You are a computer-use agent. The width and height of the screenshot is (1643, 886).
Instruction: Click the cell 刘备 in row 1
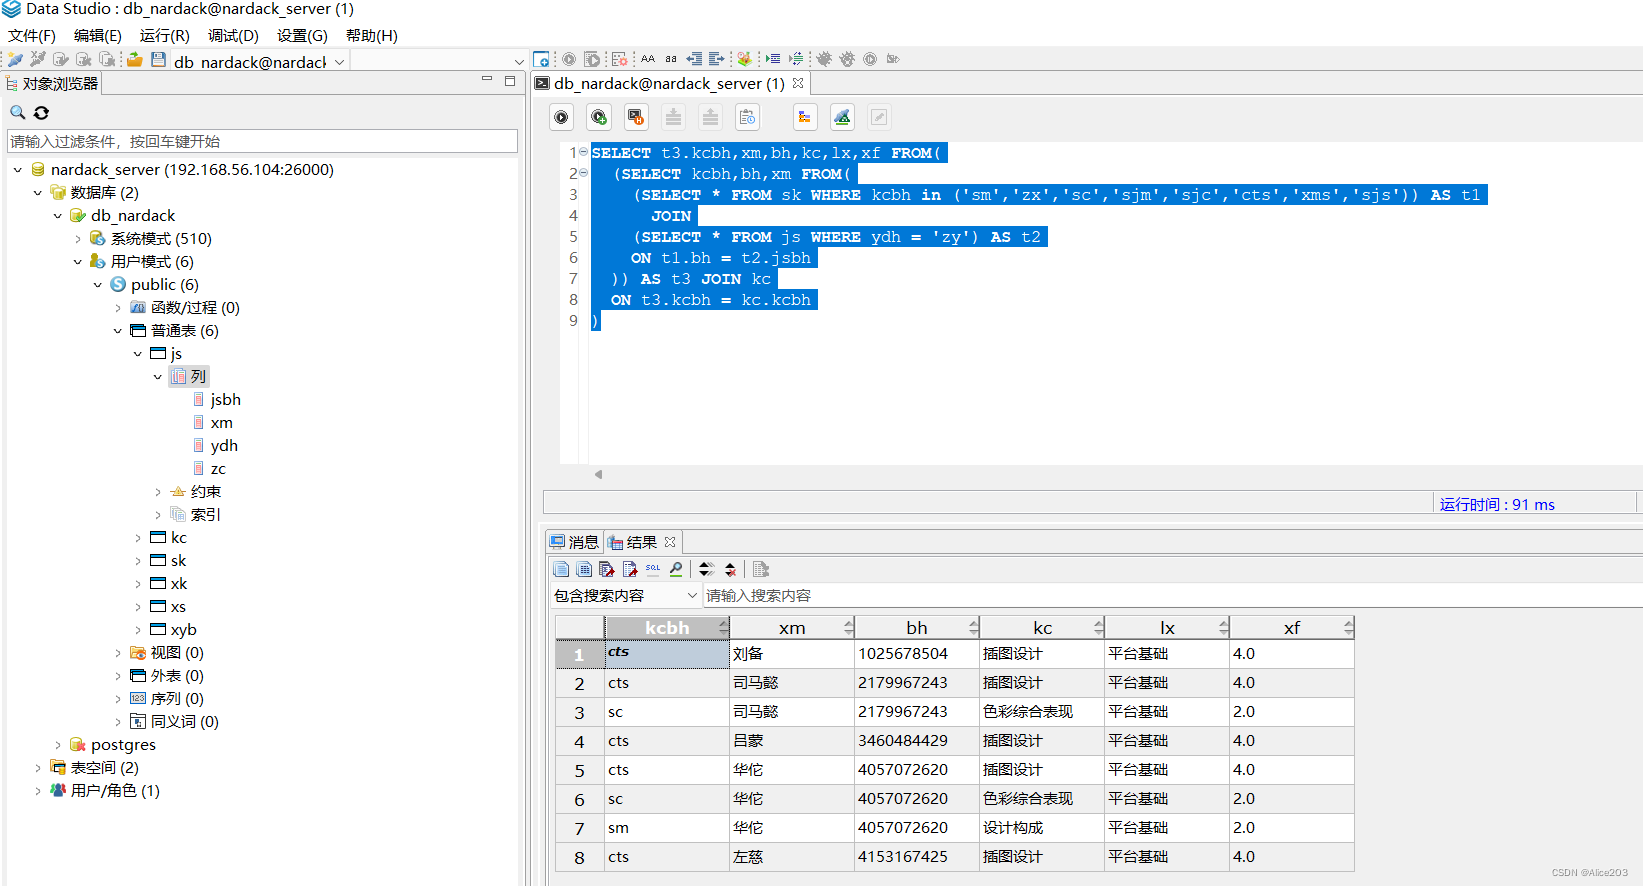[x=792, y=654]
